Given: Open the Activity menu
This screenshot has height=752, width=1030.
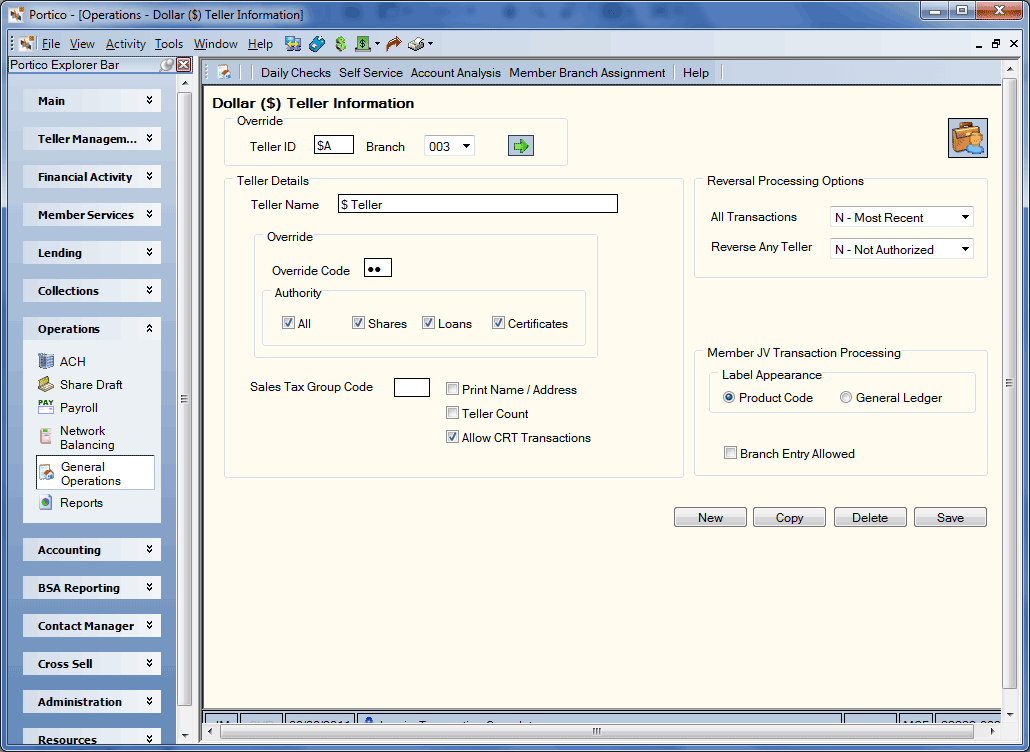Looking at the screenshot, I should (125, 44).
